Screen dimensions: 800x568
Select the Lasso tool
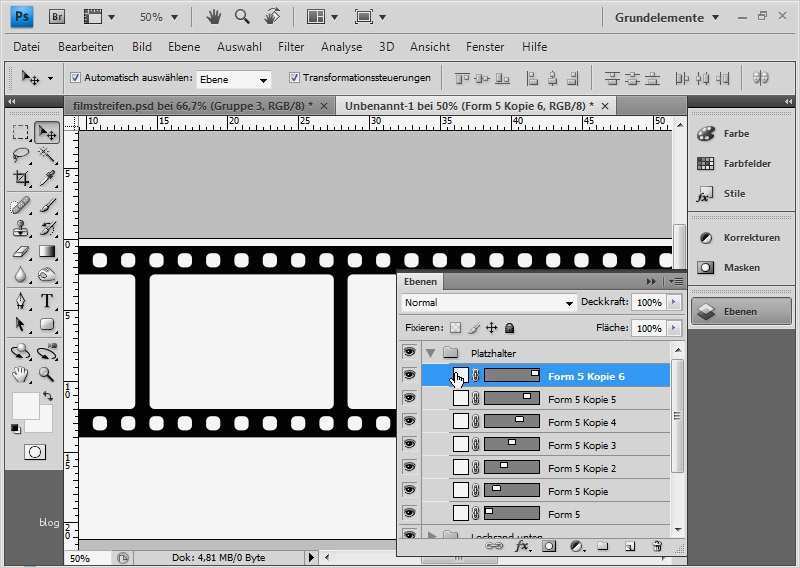point(20,155)
